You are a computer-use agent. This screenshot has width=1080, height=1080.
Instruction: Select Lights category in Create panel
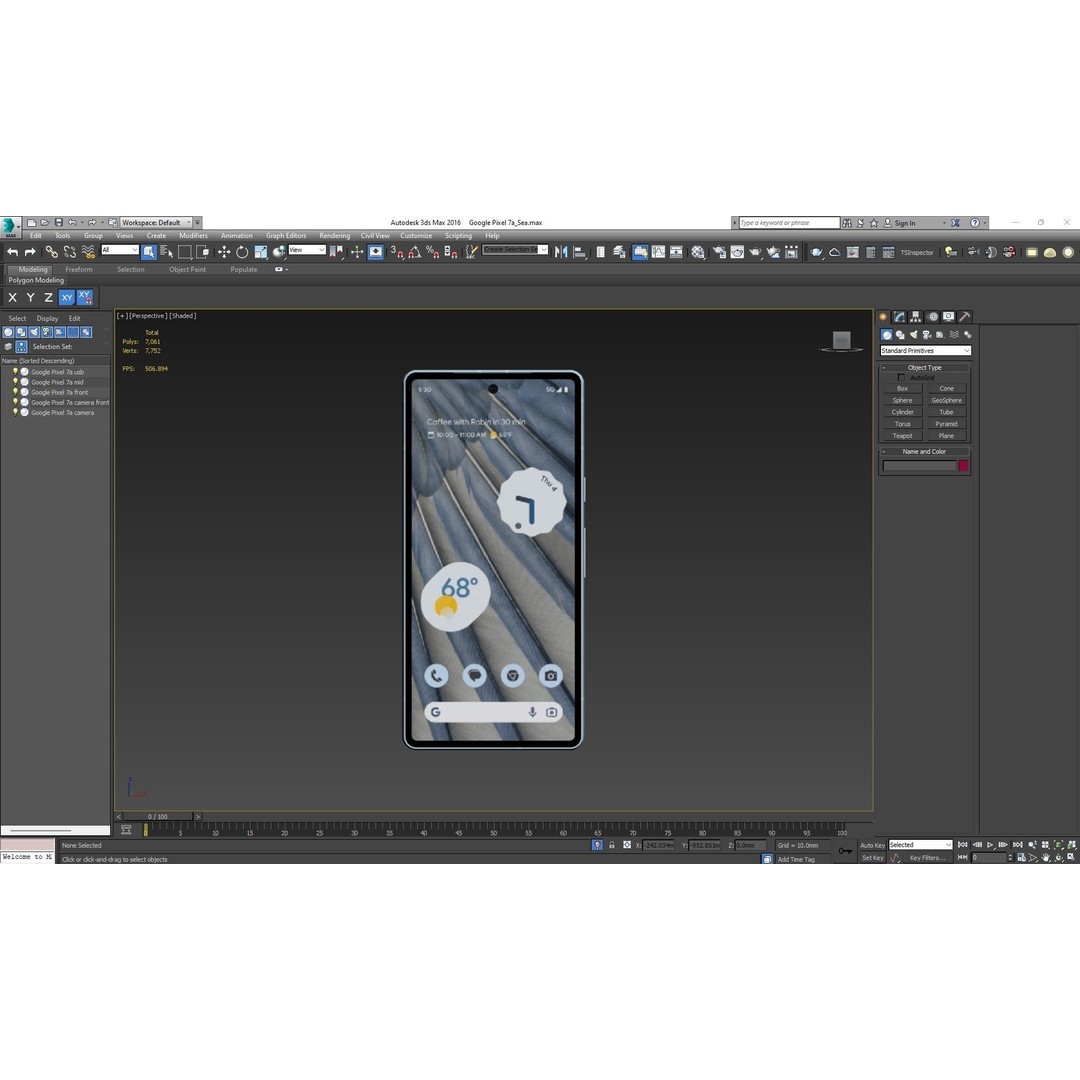[913, 335]
